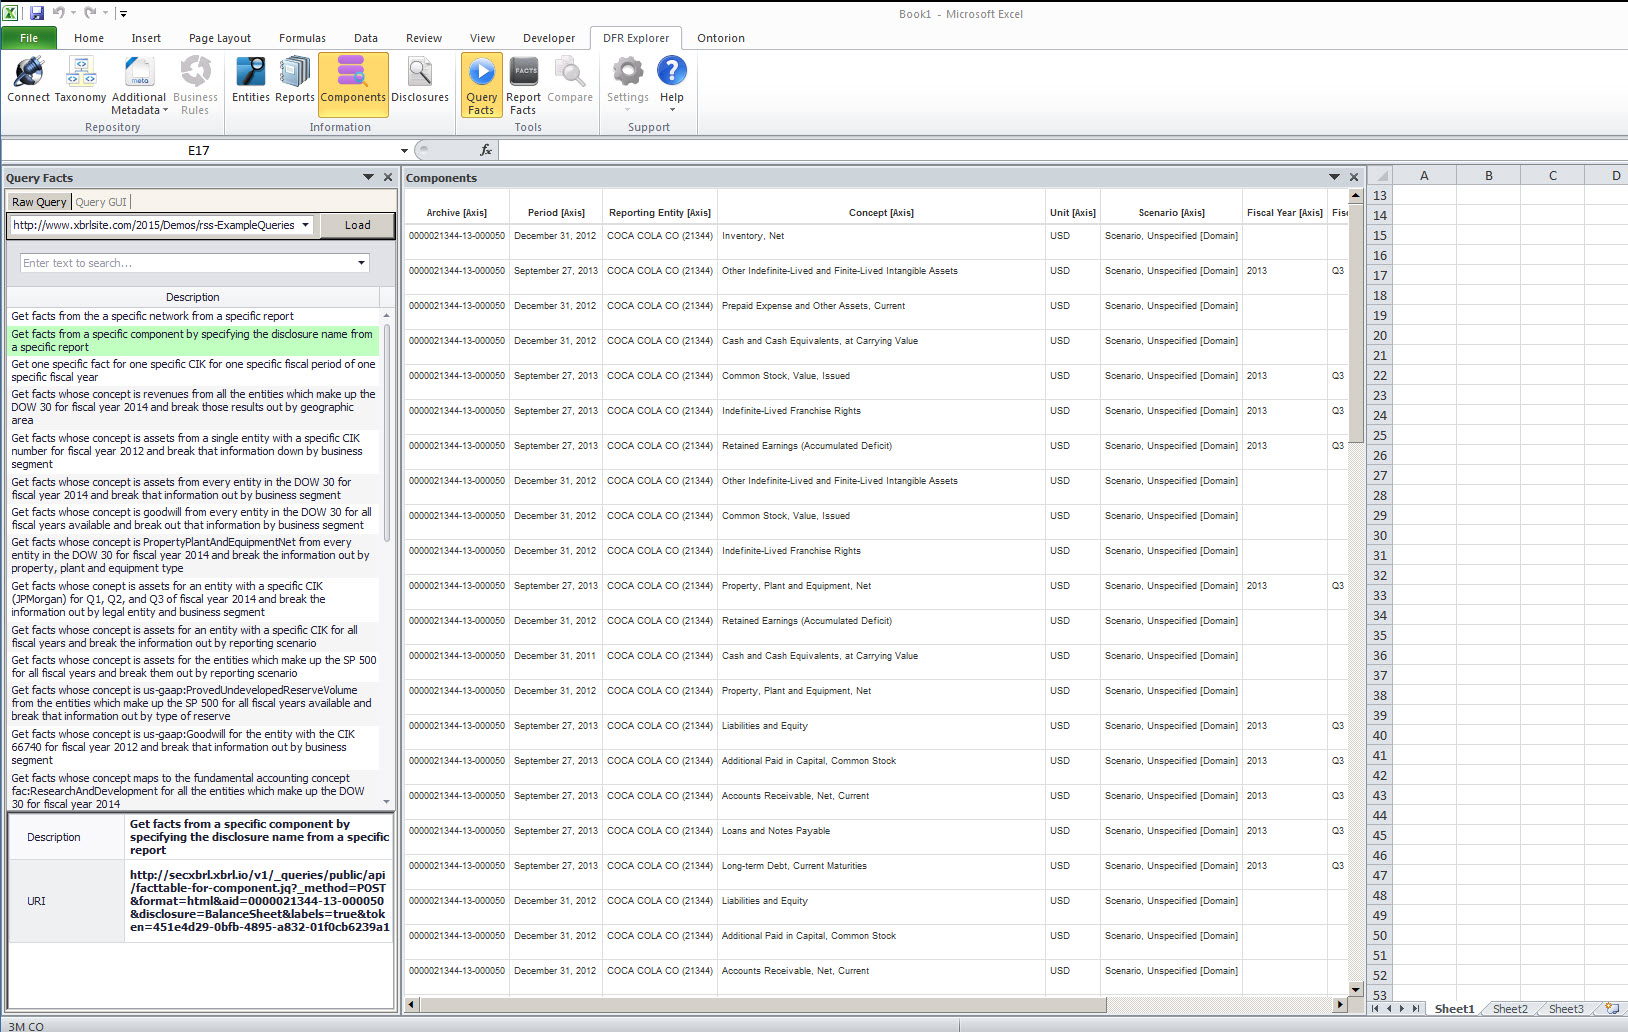Switch to the Insert ribbon tab
Image resolution: width=1628 pixels, height=1032 pixels.
click(146, 38)
